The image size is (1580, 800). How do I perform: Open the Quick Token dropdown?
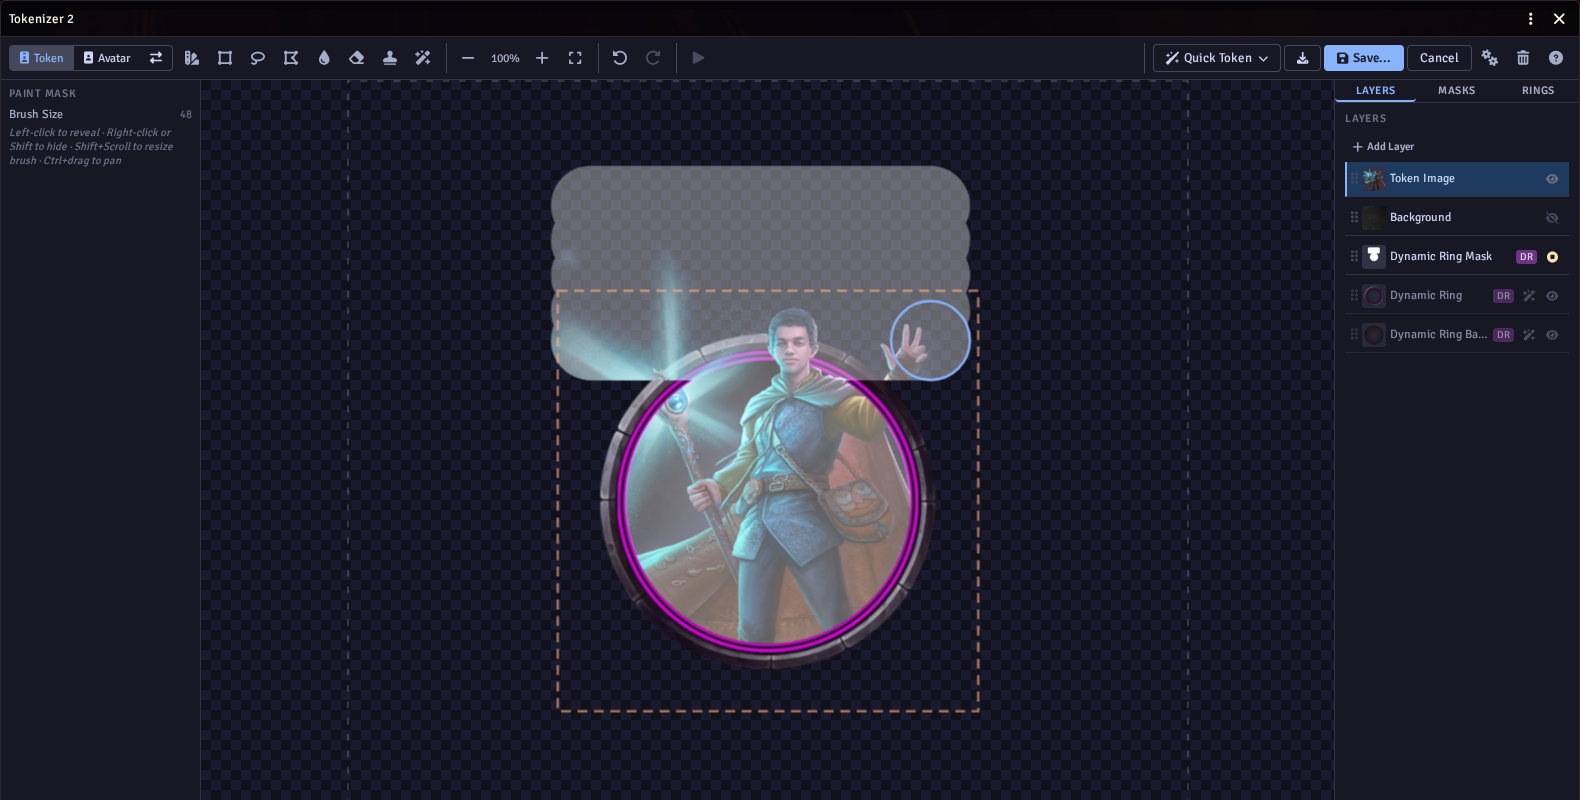pyautogui.click(x=1216, y=58)
